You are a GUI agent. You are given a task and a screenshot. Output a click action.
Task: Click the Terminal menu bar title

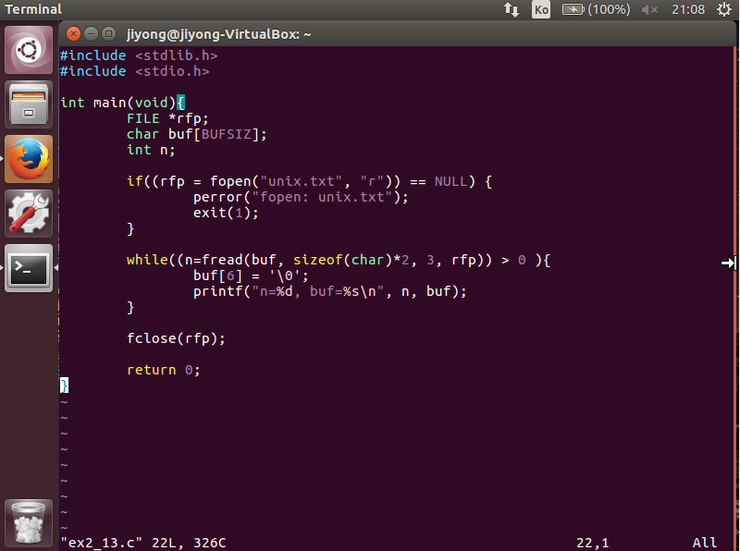click(x=33, y=9)
